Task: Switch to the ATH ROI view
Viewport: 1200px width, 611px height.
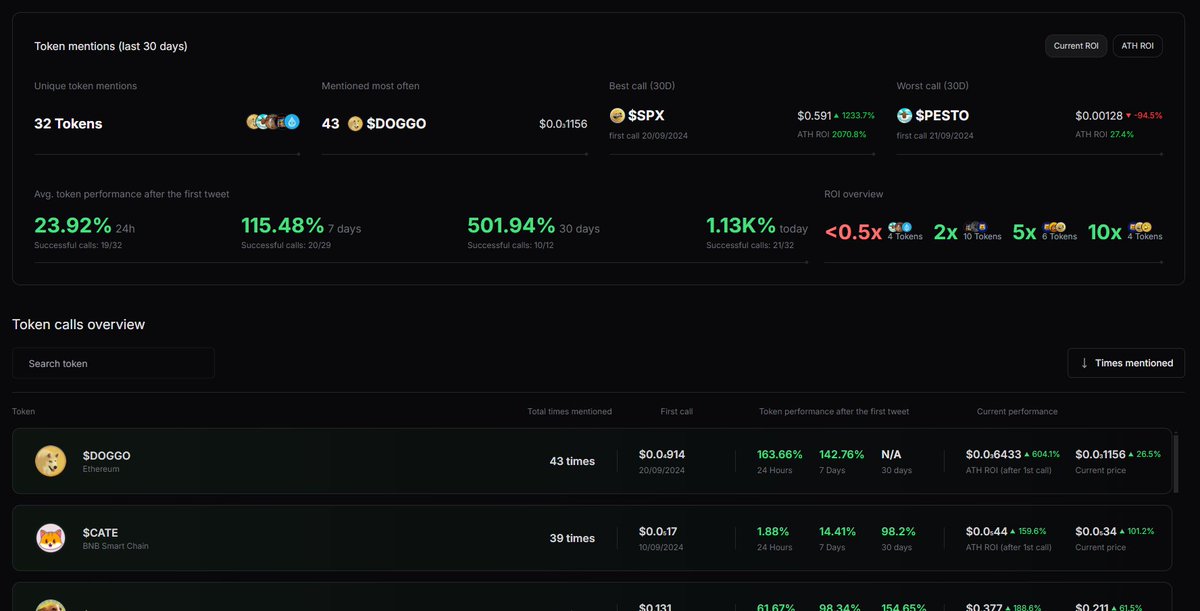Action: click(1137, 46)
